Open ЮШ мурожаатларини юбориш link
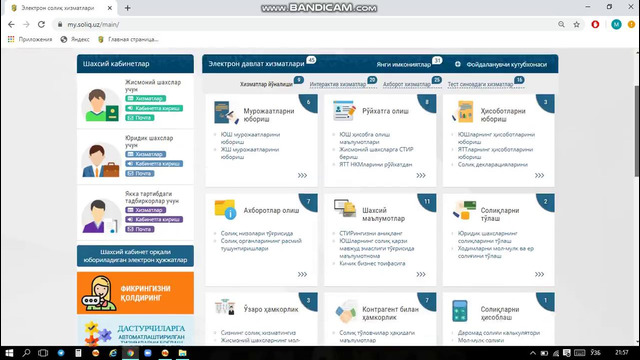Screen dimensions: 640x360 pos(250,138)
